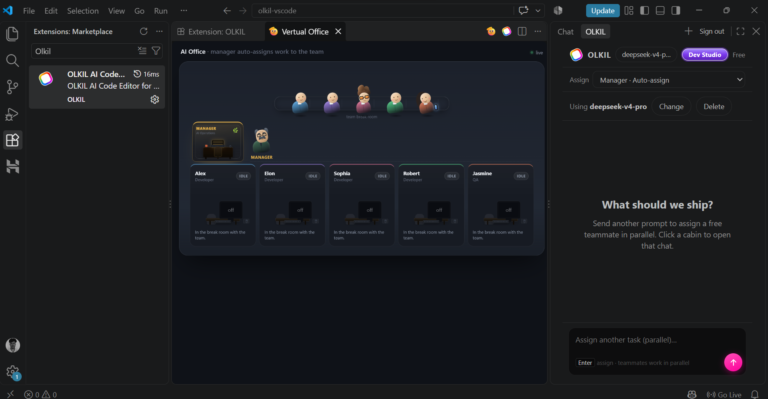Open Sophia's developer cabin

(361, 205)
